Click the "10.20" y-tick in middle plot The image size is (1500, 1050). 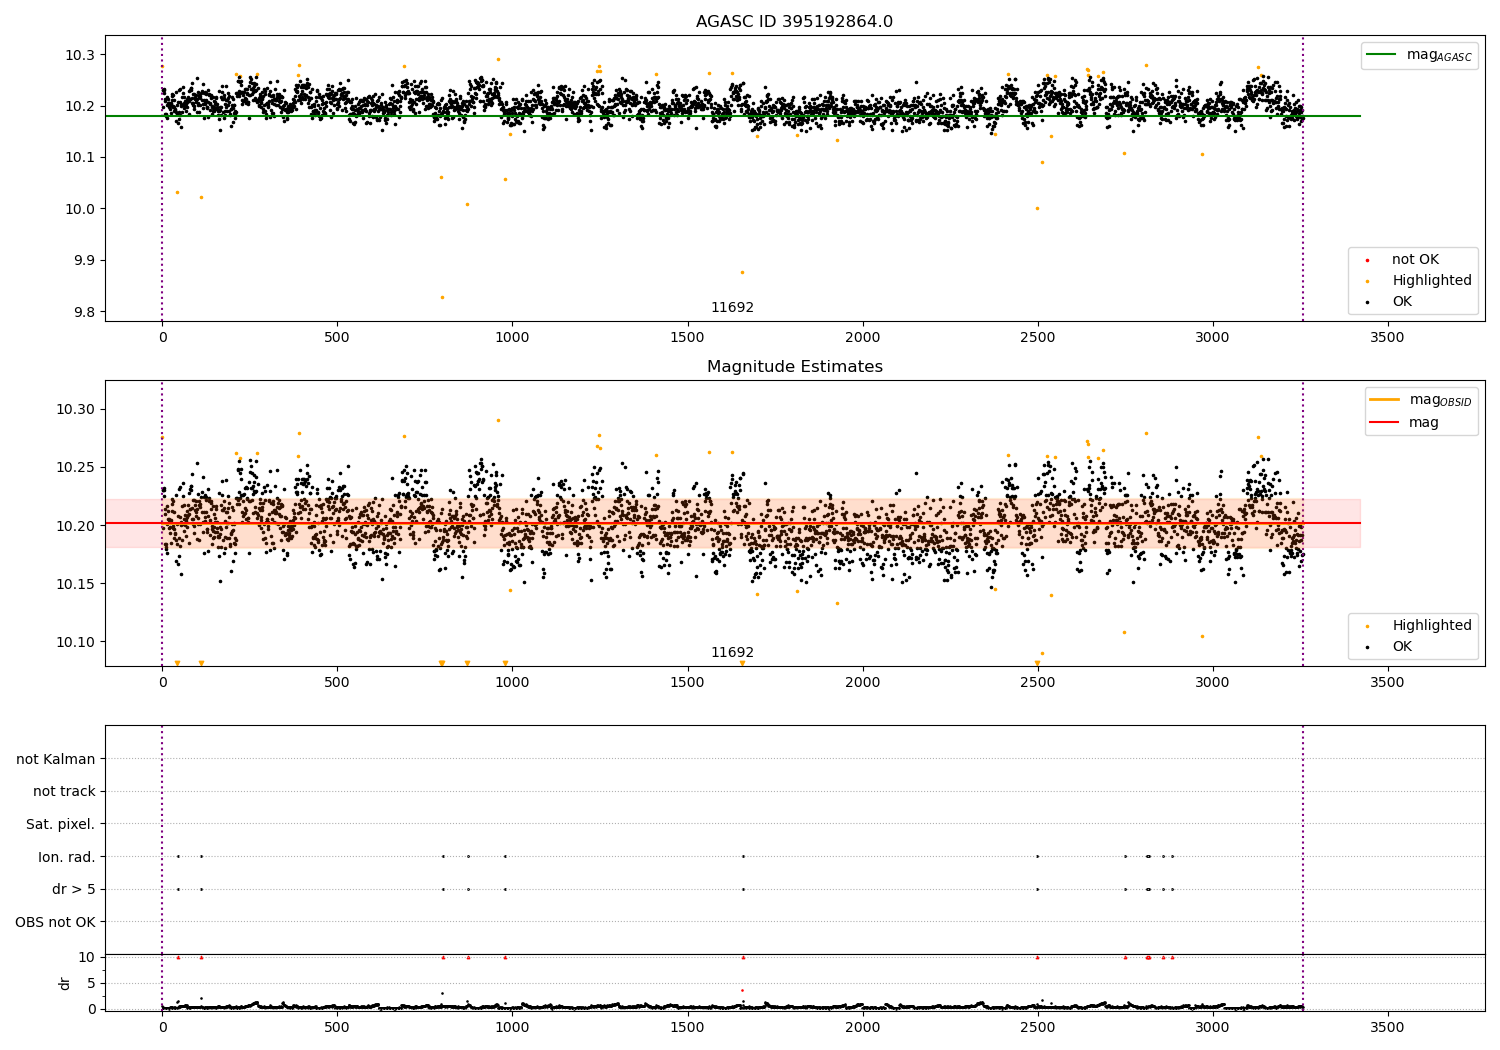coord(76,526)
